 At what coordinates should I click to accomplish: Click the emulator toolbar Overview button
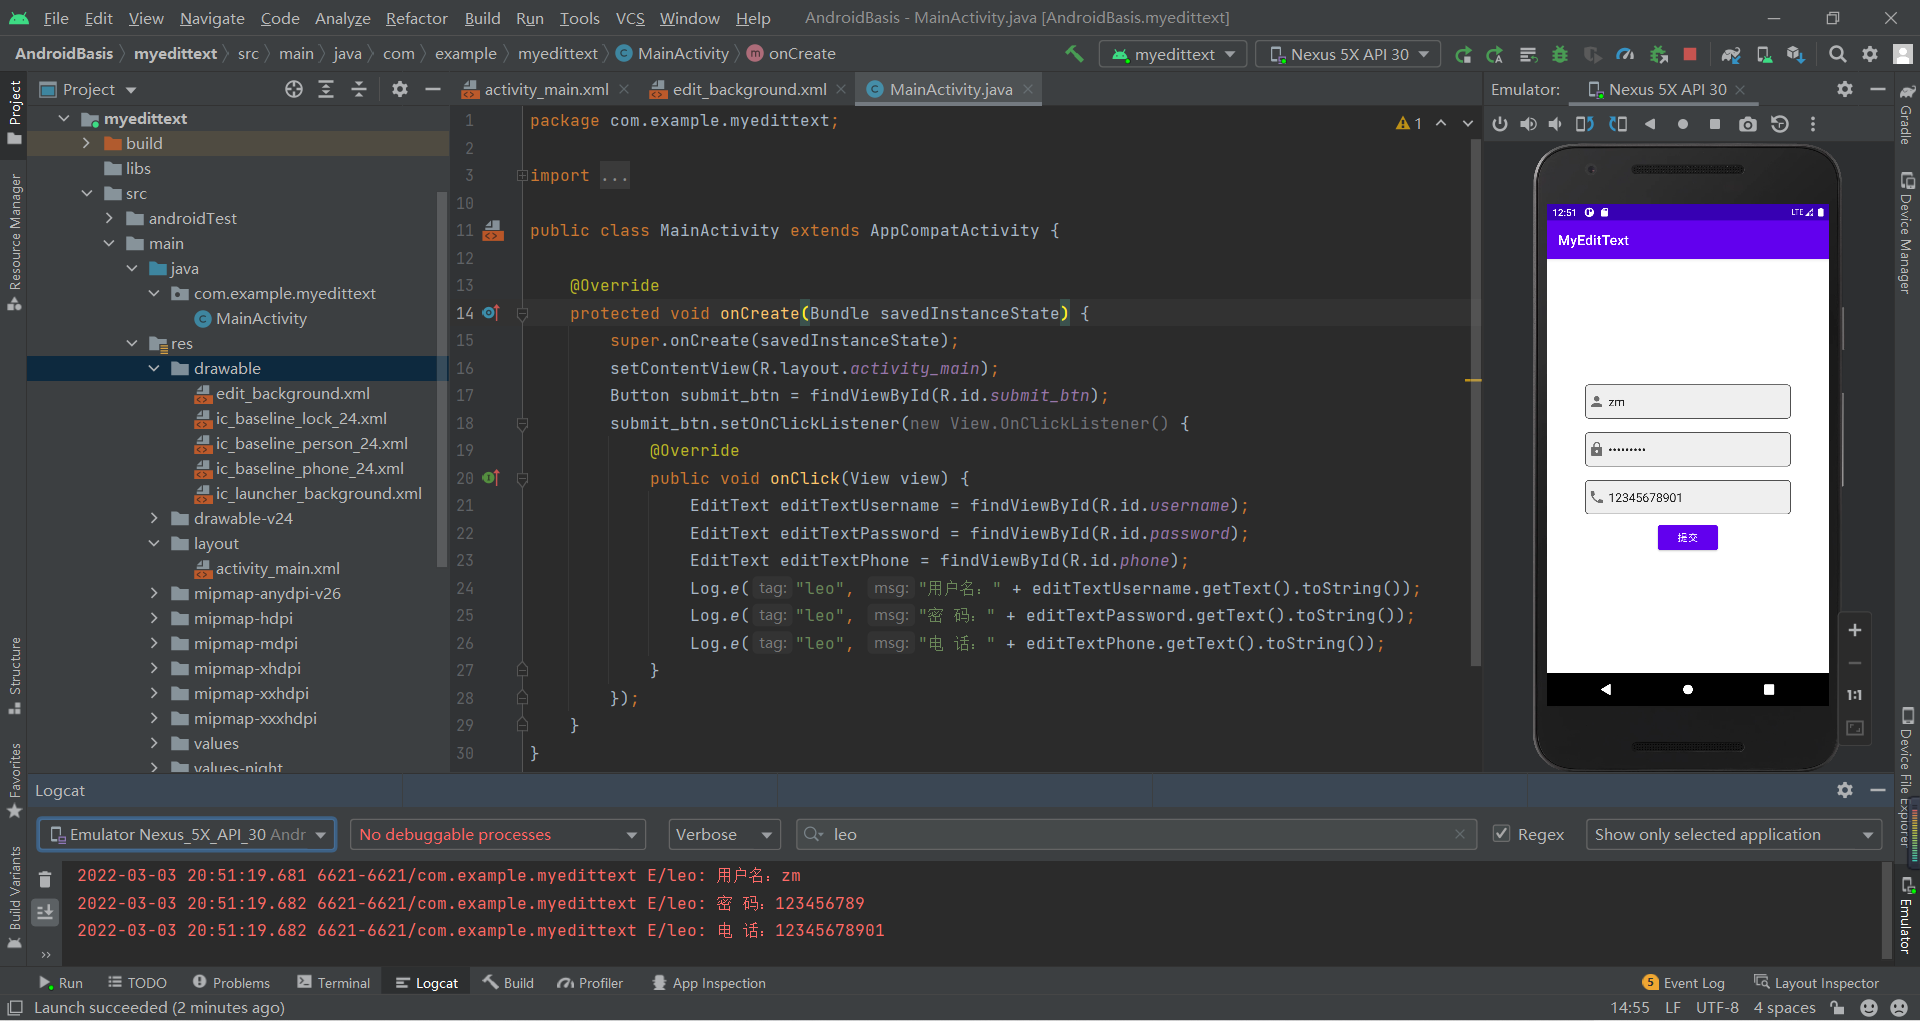pyautogui.click(x=1715, y=124)
